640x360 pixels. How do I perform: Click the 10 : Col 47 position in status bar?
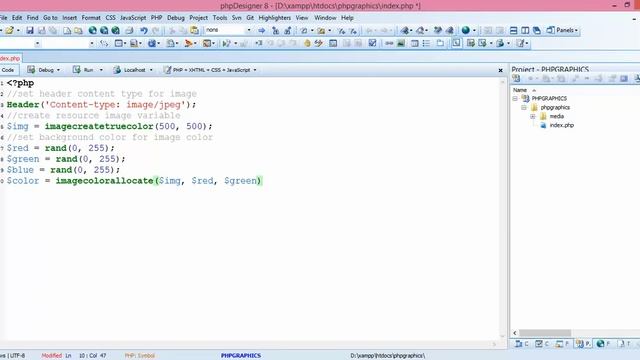point(93,356)
